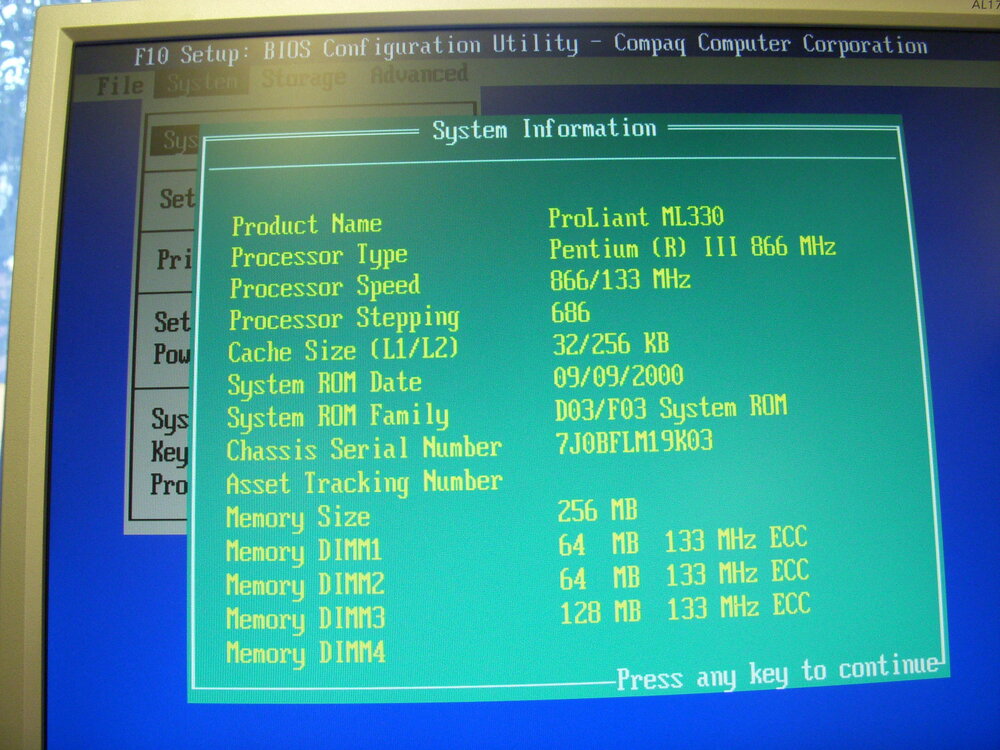Click 'Press any key to continue' prompt
1000x750 pixels.
point(777,673)
